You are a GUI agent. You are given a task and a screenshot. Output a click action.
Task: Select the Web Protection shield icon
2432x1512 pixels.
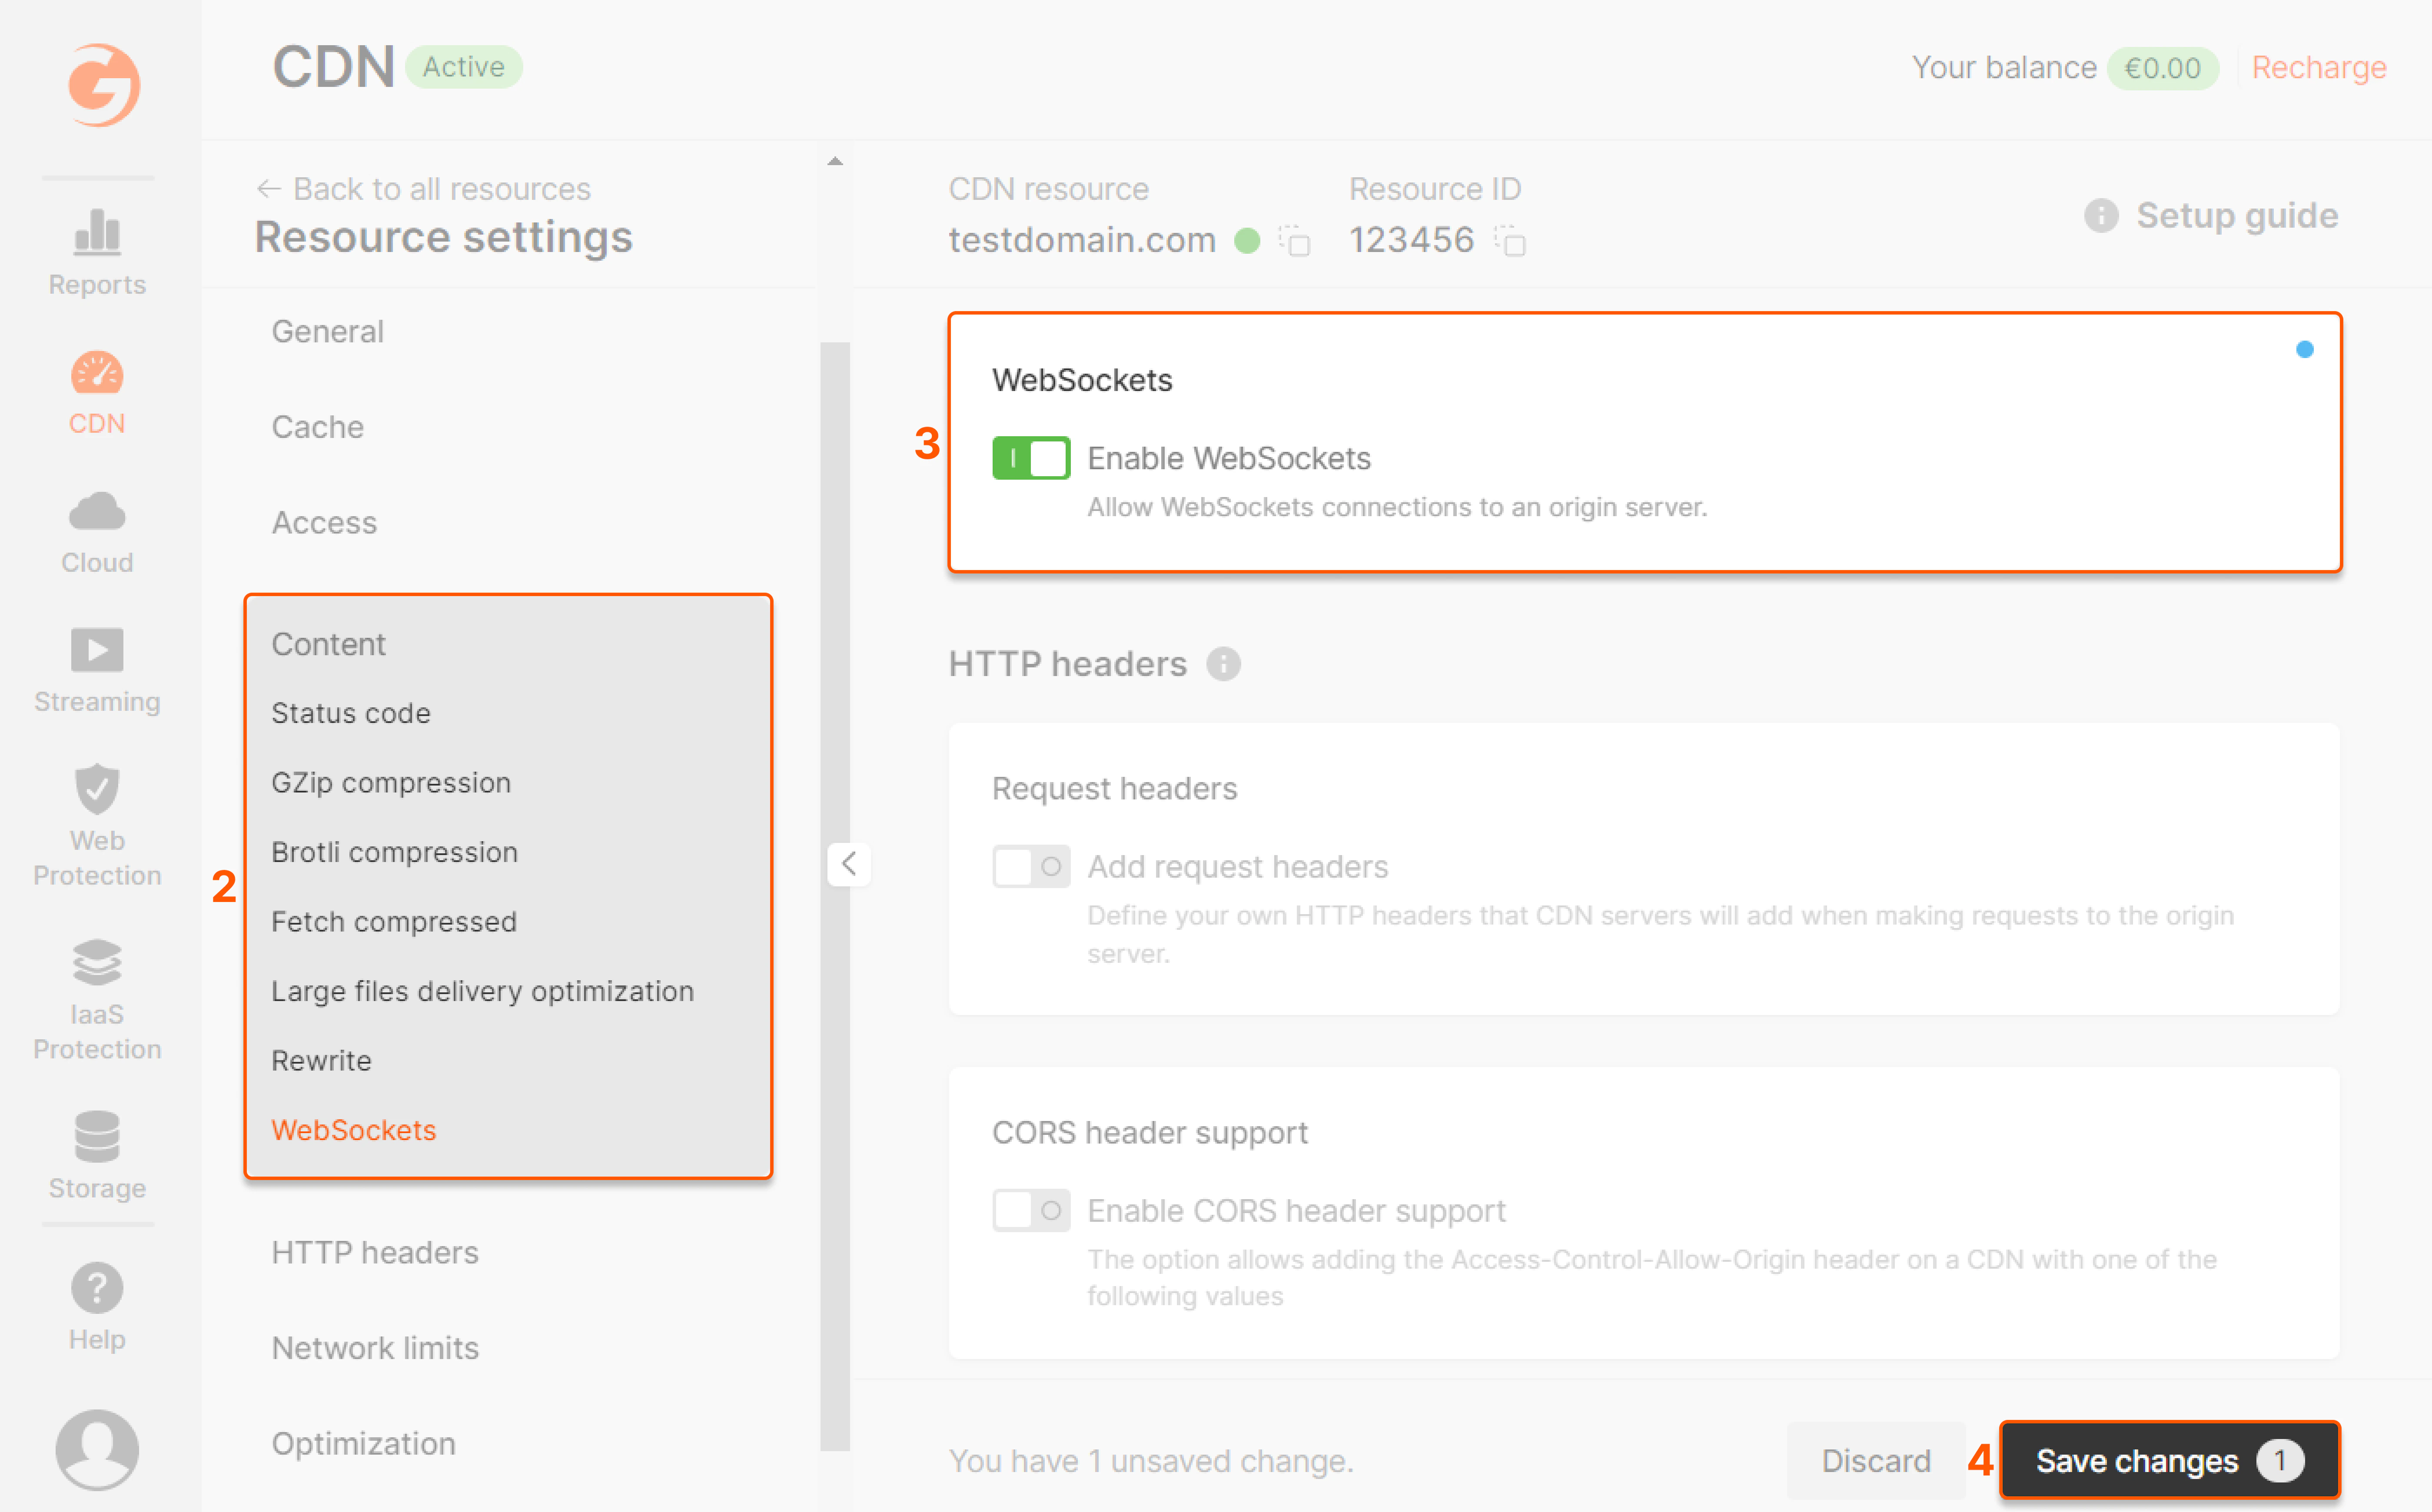point(96,790)
